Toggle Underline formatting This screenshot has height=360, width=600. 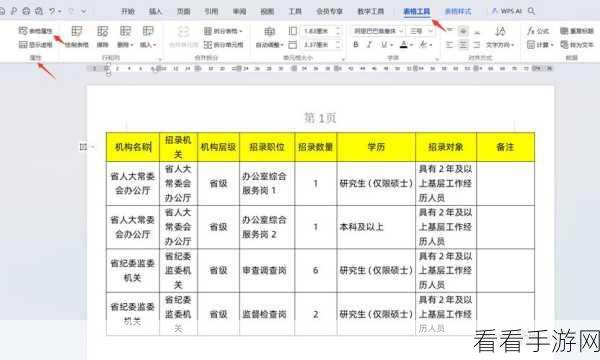[384, 45]
